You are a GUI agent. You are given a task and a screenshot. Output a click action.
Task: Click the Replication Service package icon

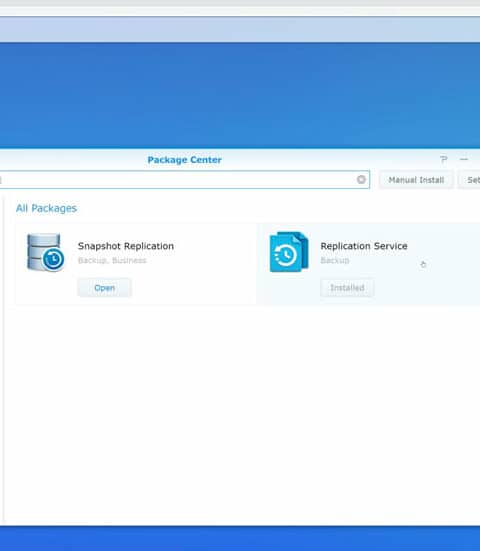click(x=289, y=252)
